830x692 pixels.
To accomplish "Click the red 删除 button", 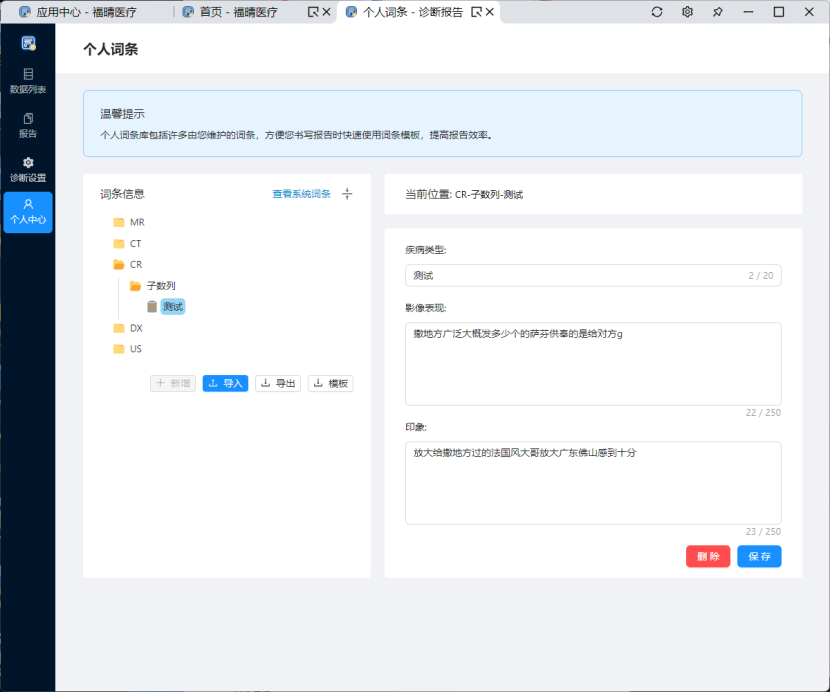I will click(707, 557).
